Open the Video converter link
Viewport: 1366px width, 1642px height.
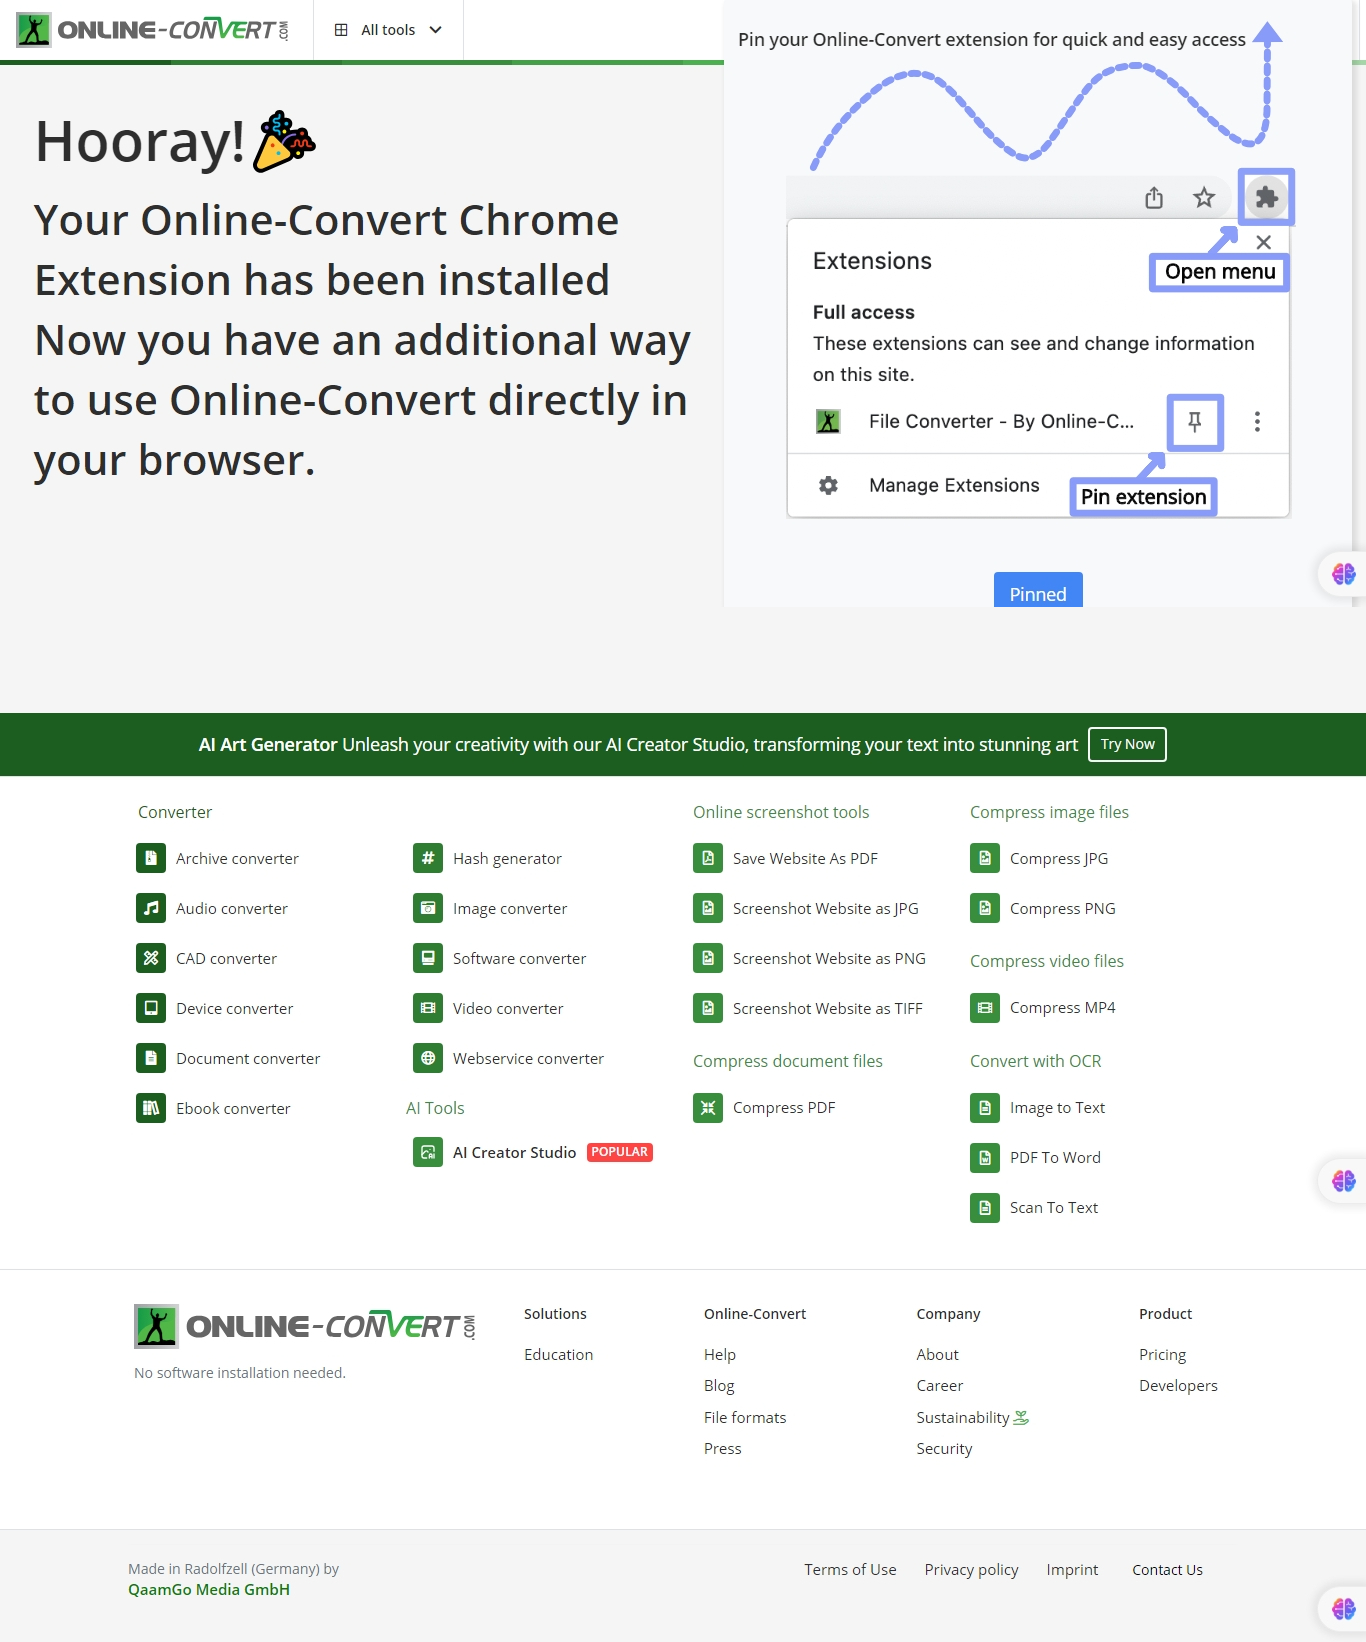tap(508, 1008)
